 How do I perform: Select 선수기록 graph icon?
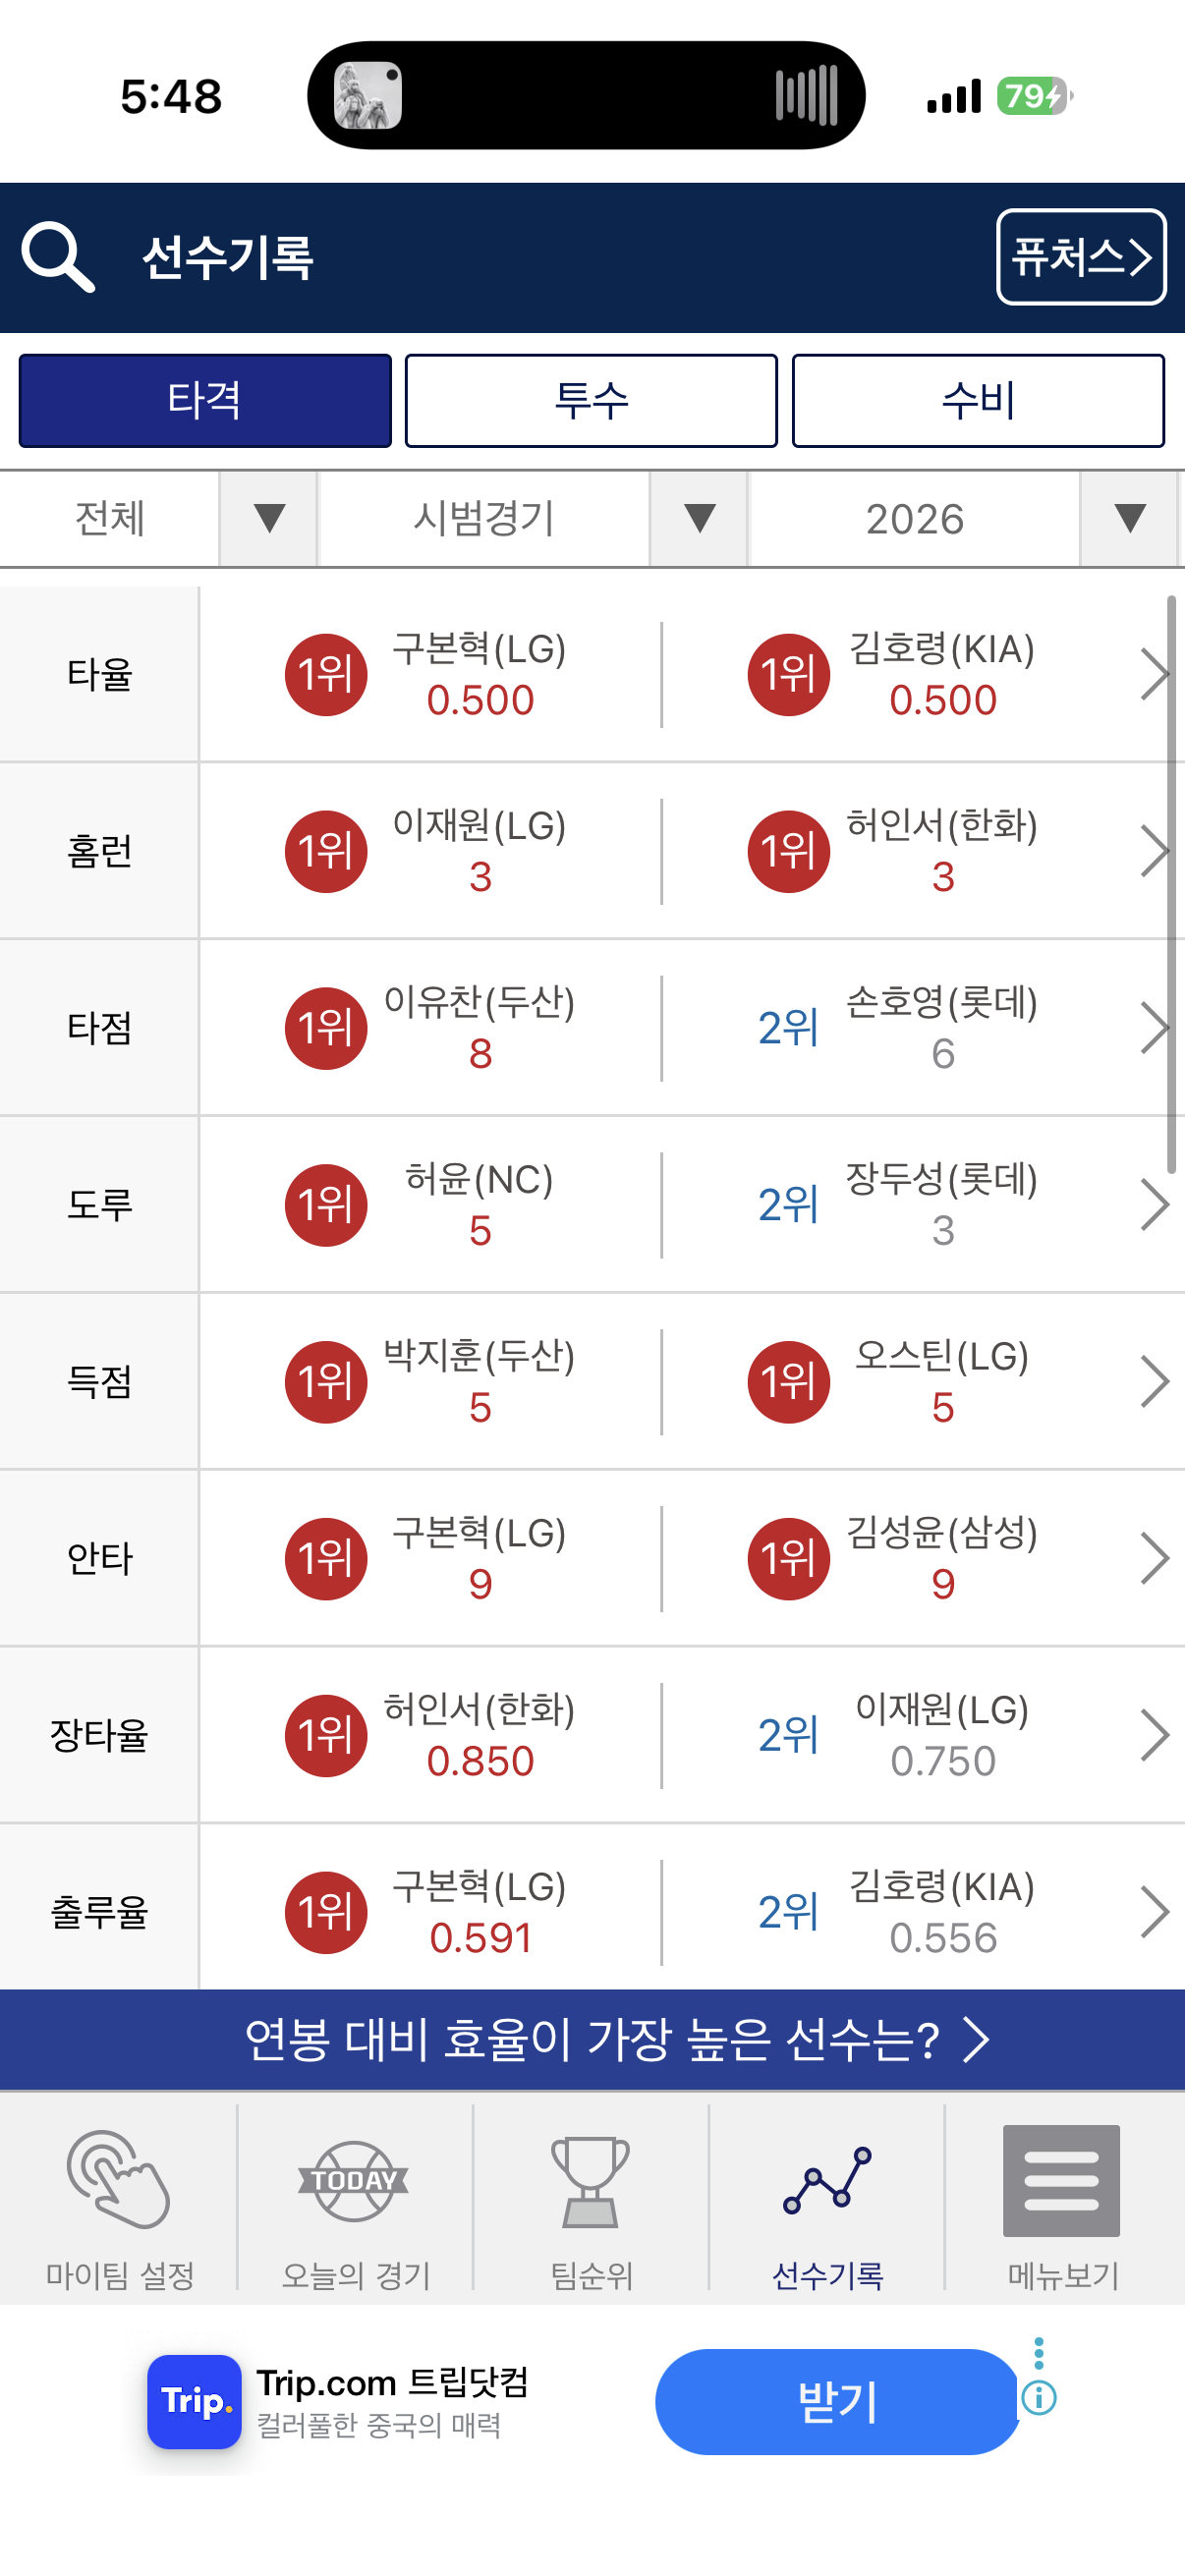[828, 2180]
